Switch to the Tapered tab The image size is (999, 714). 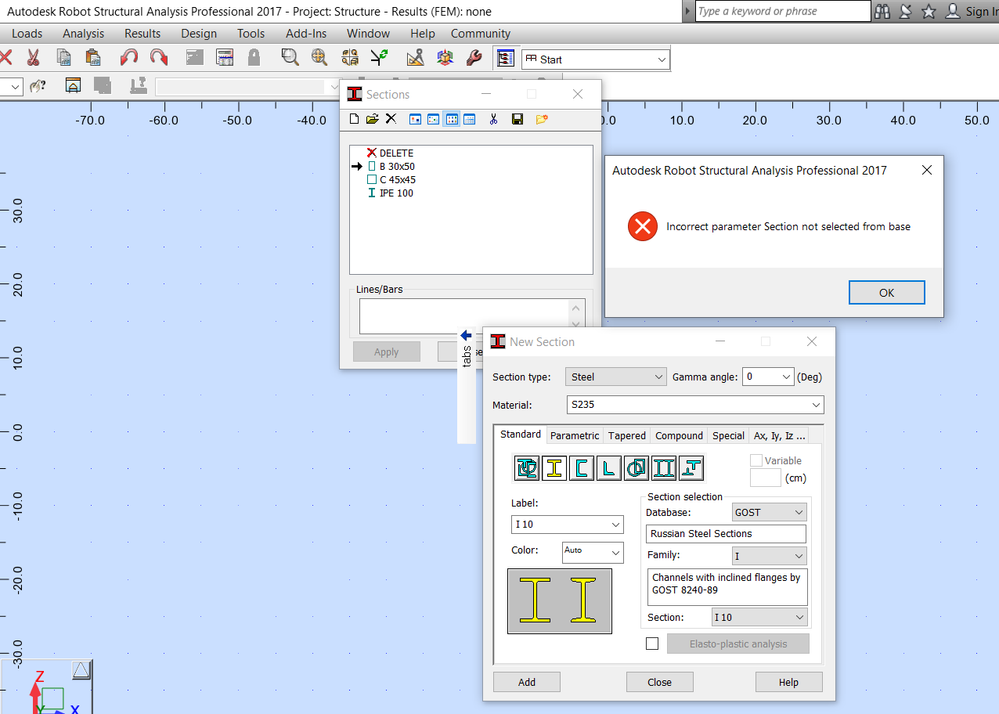pyautogui.click(x=626, y=436)
